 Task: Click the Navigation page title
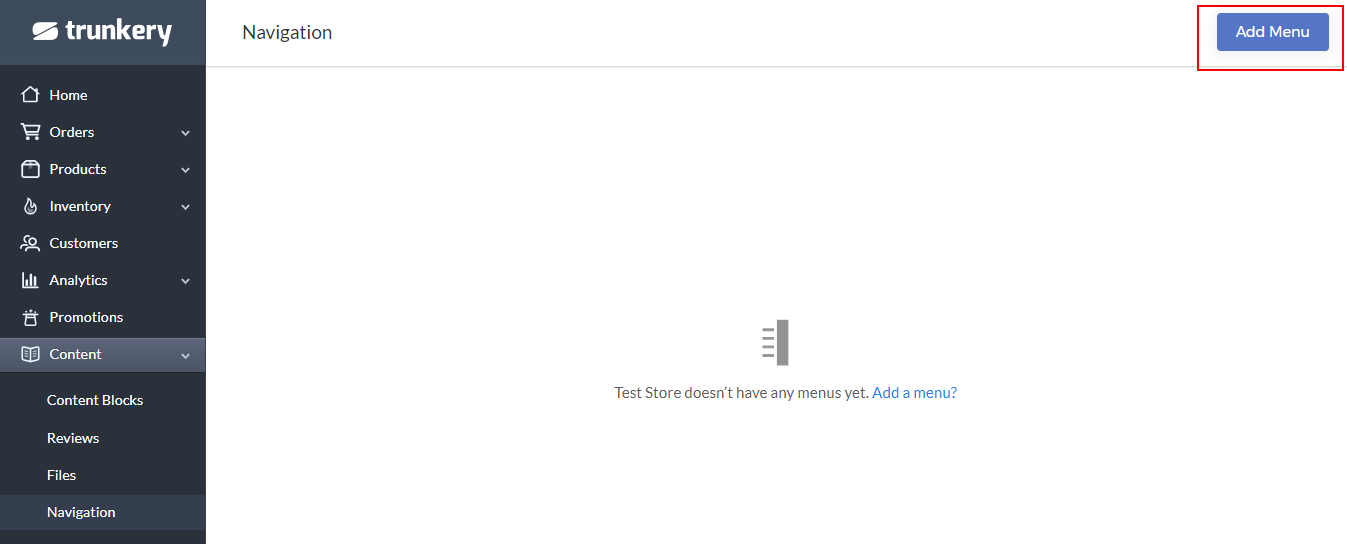287,32
